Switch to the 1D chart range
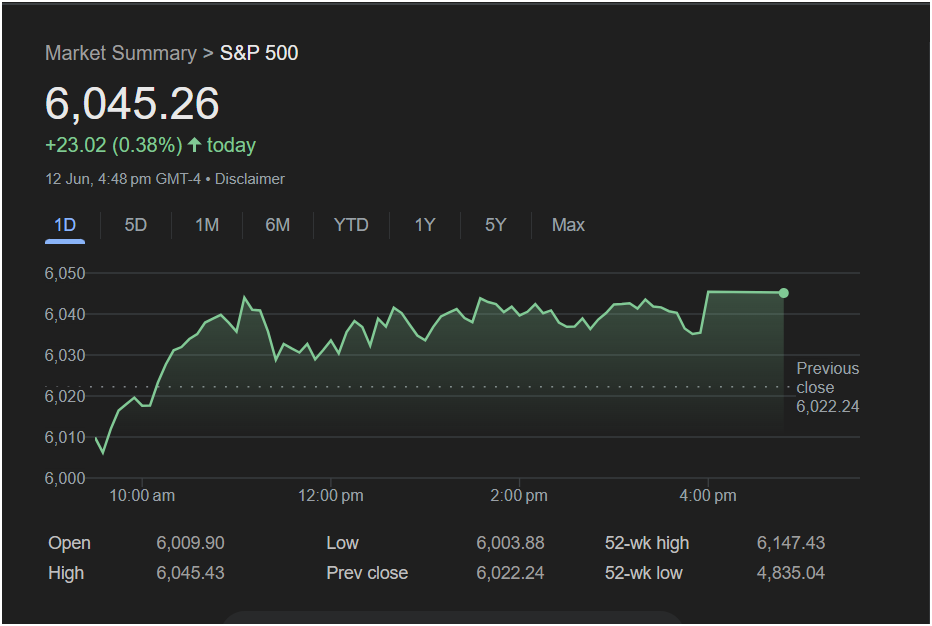Image resolution: width=932 pixels, height=626 pixels. (x=65, y=225)
